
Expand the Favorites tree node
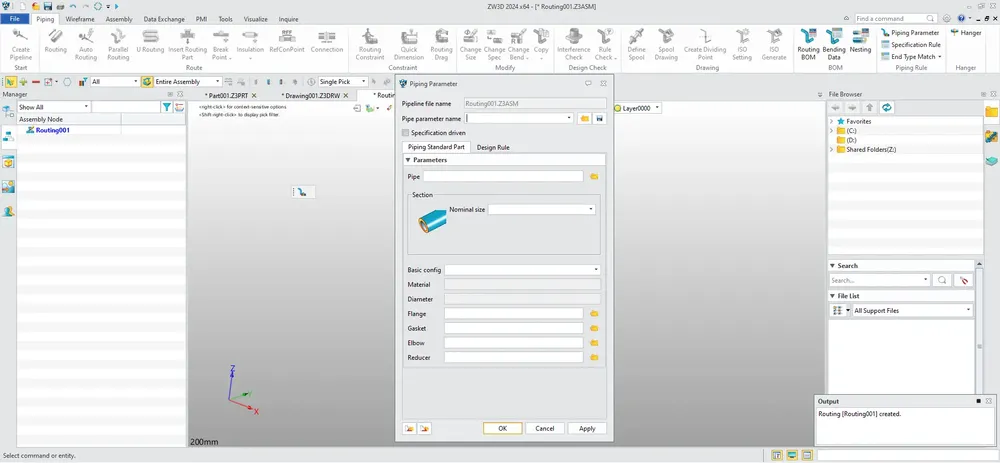832,121
